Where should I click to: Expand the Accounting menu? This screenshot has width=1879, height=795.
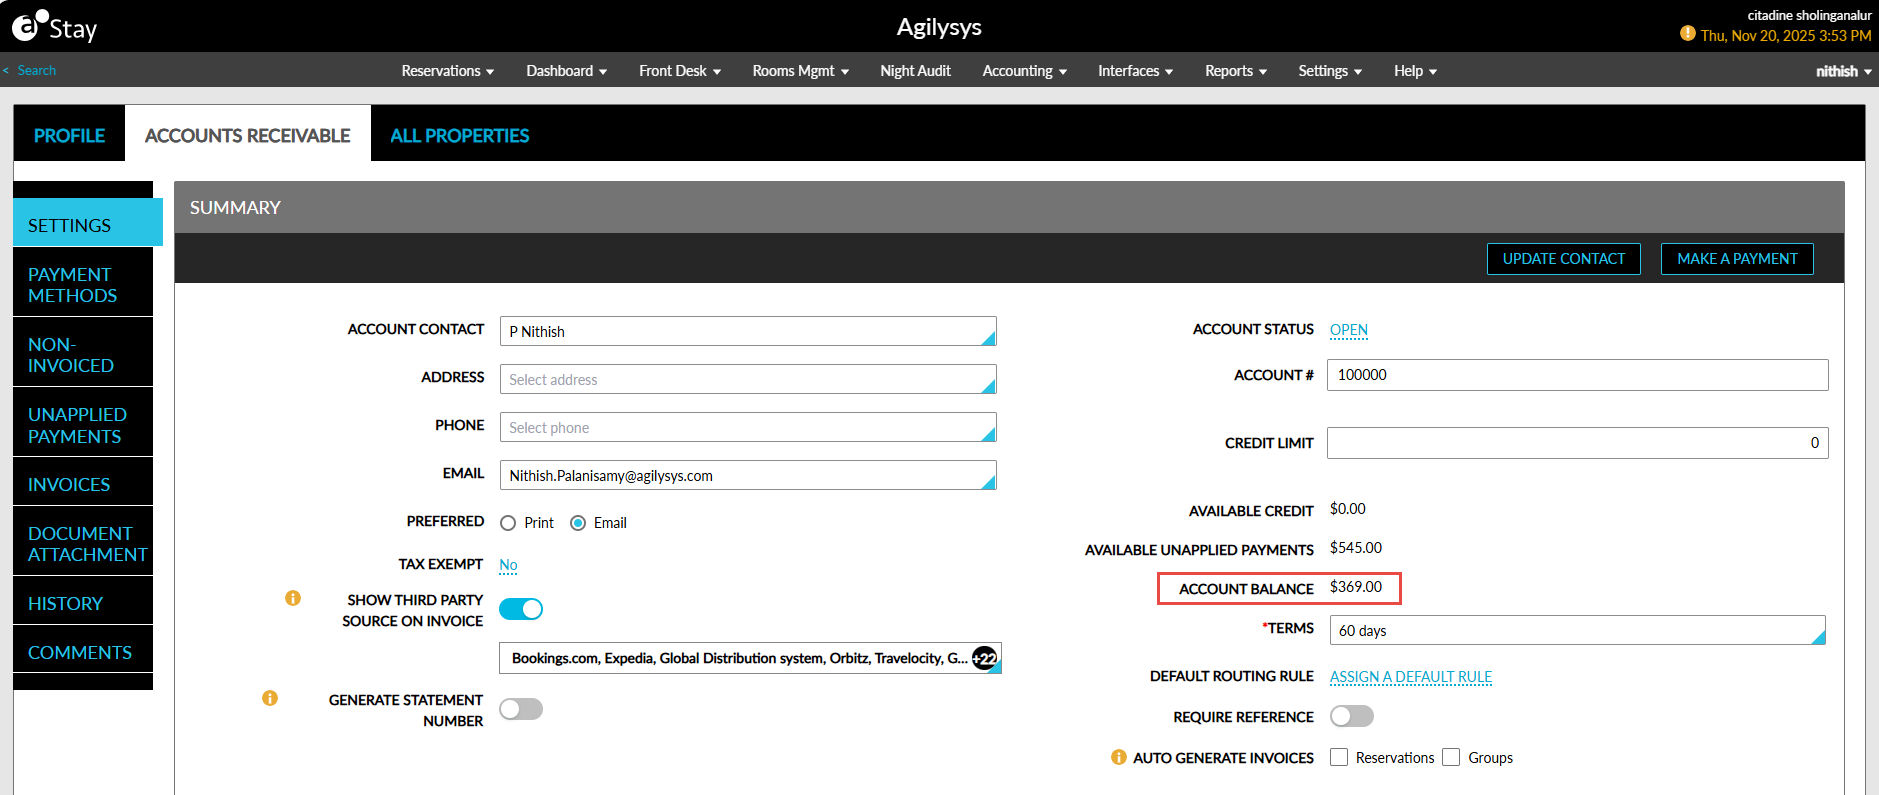[1024, 71]
